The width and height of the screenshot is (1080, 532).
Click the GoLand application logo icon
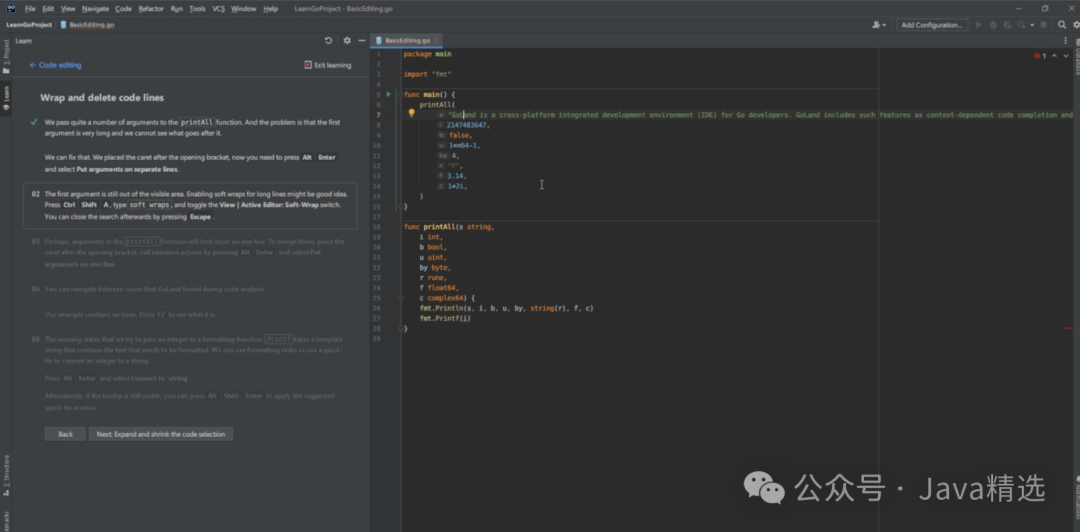coord(11,8)
